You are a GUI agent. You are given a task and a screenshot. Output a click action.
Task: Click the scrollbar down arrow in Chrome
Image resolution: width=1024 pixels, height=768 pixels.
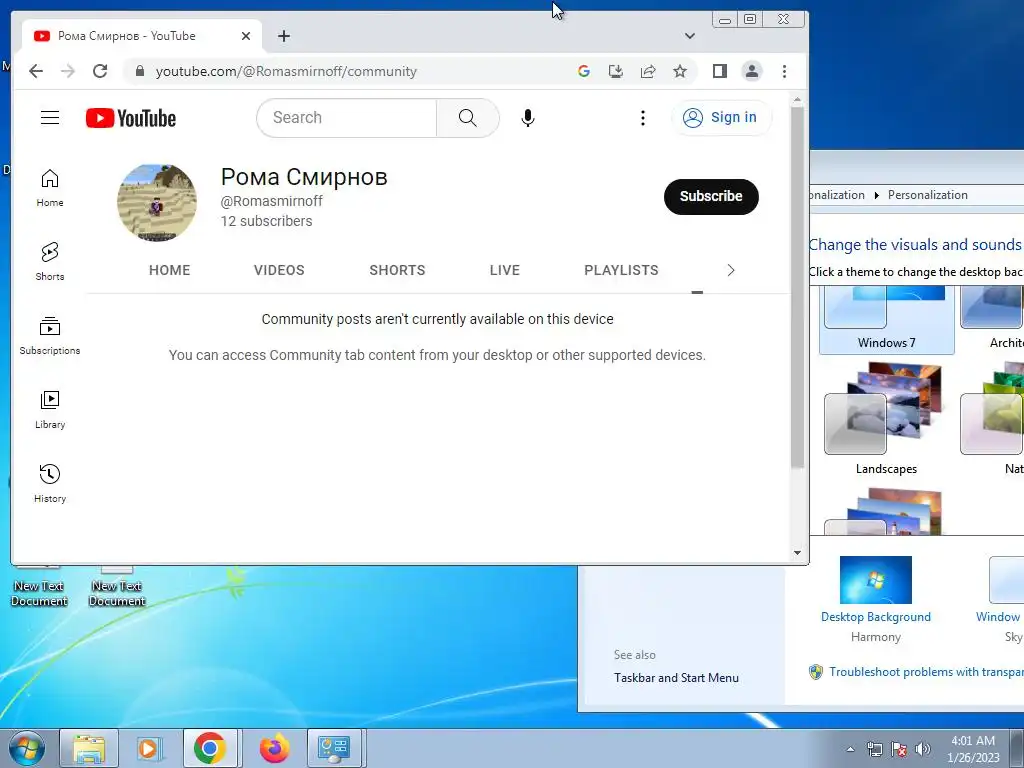coord(797,552)
